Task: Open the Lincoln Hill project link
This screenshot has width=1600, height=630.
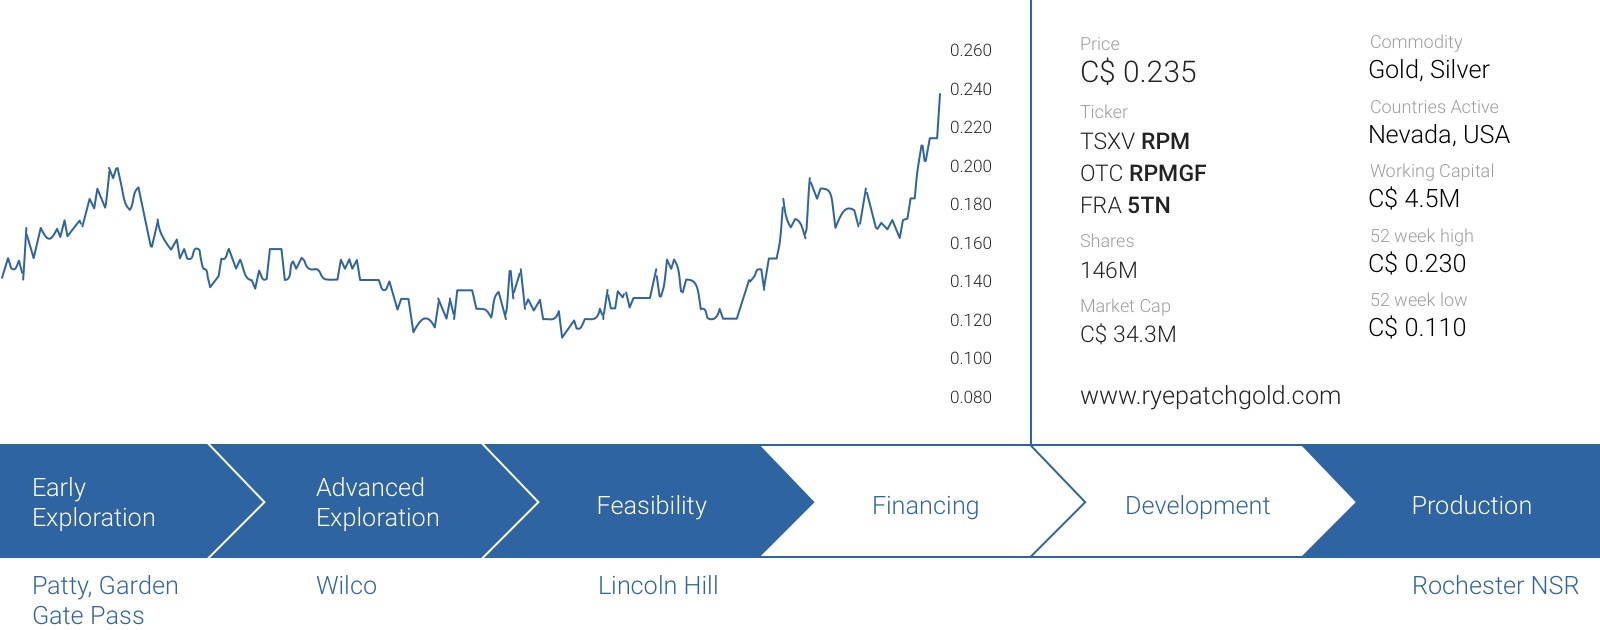Action: coord(658,586)
